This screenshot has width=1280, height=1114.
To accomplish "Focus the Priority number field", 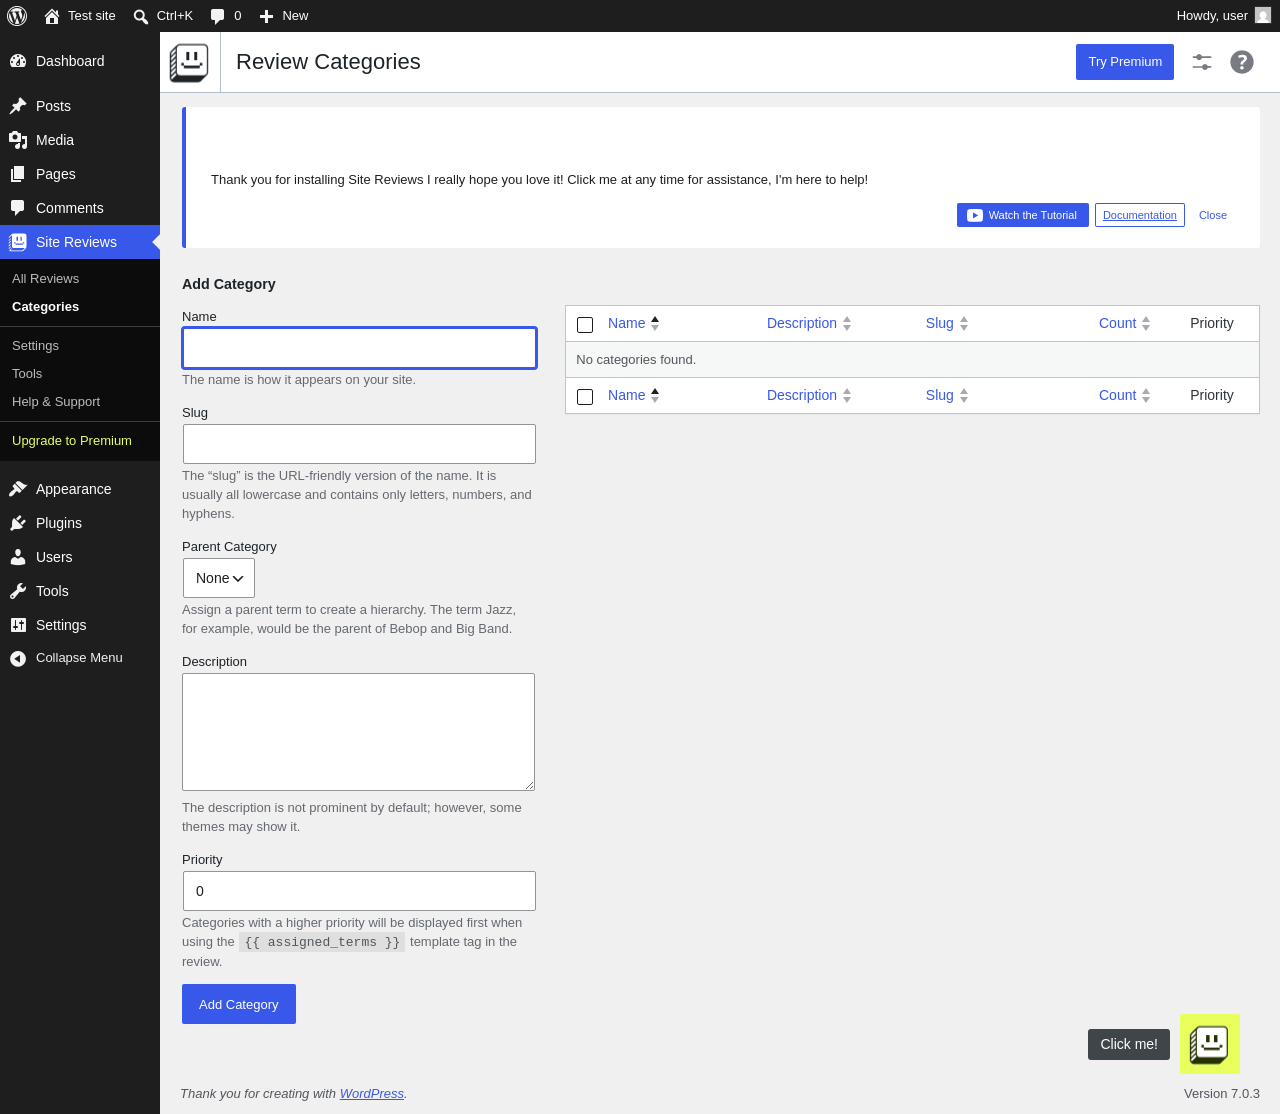I will (360, 891).
